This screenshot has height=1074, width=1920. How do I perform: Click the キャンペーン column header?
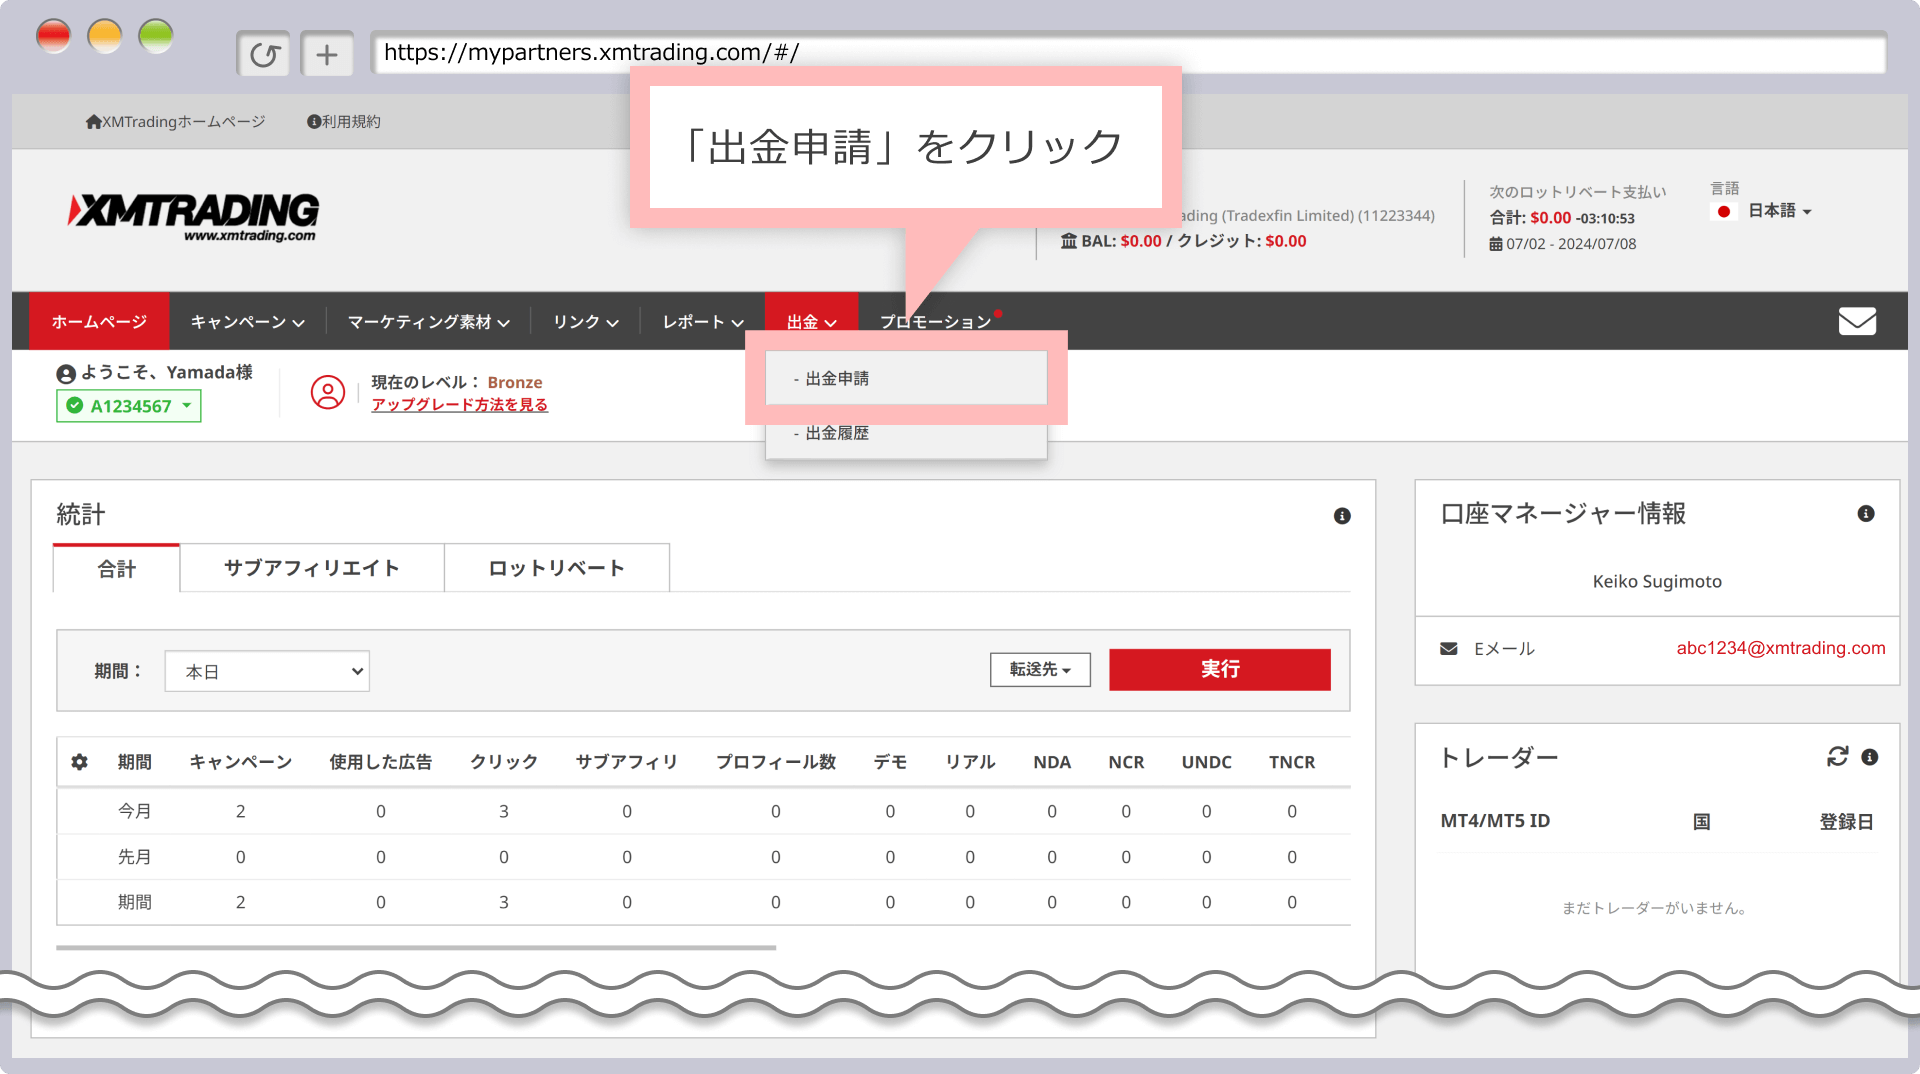coord(241,762)
